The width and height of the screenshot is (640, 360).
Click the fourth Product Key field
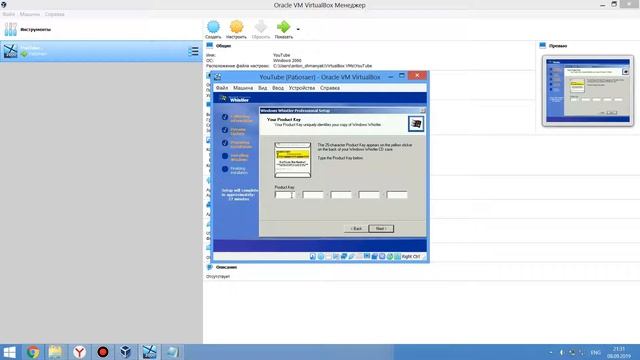click(x=369, y=195)
